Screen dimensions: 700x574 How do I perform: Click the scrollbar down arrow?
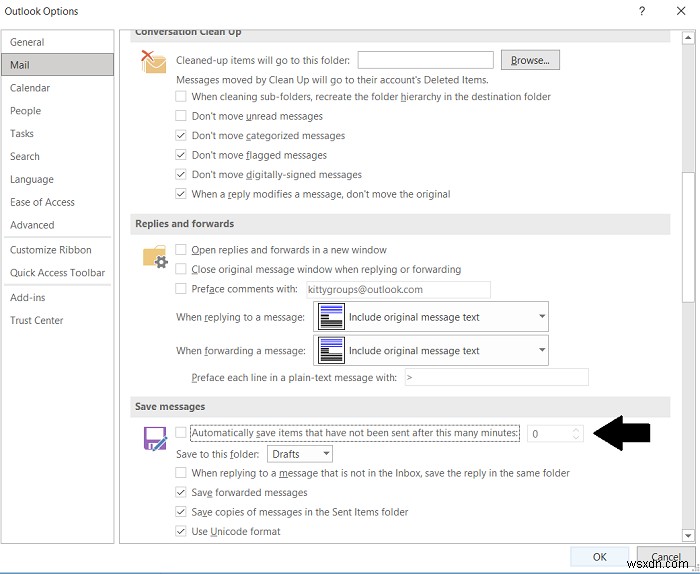(x=688, y=535)
